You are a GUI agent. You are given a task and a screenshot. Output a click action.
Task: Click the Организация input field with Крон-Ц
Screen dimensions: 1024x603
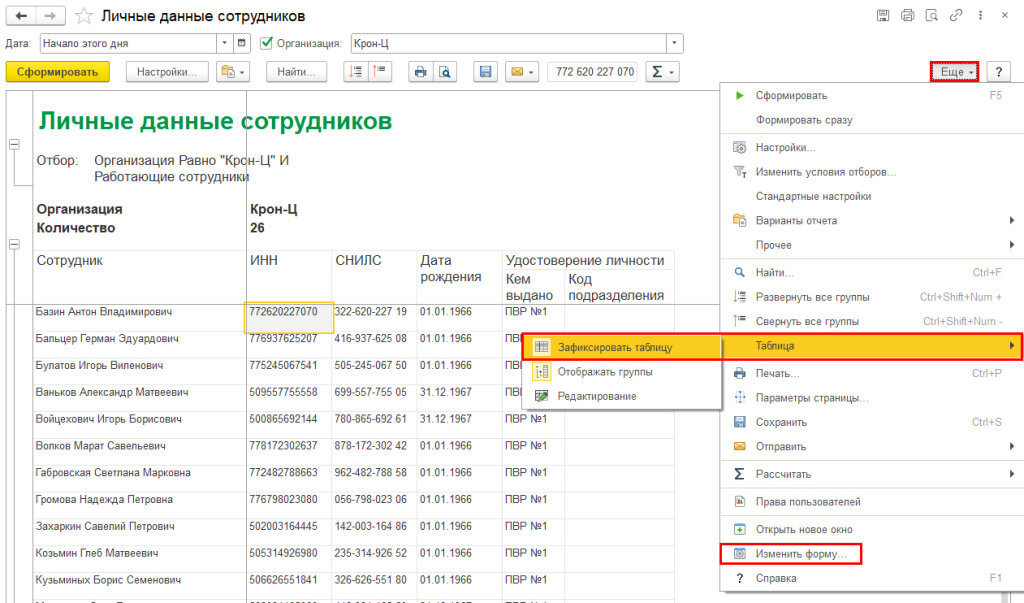(508, 43)
